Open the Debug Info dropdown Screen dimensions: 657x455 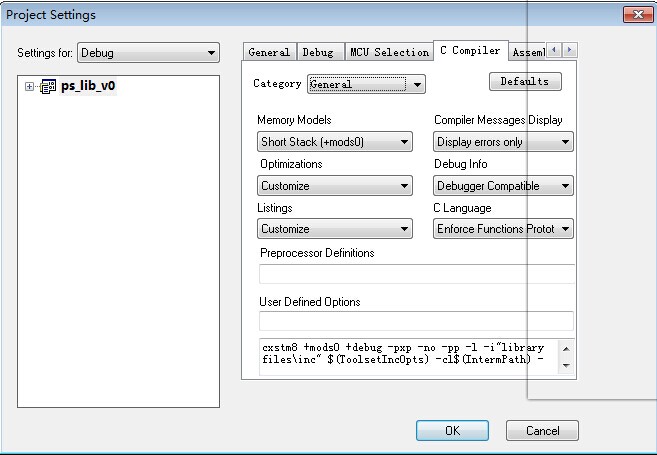tap(503, 186)
